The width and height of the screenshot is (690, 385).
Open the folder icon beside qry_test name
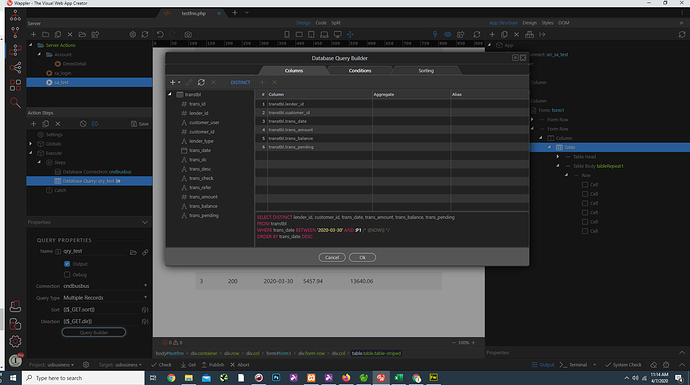click(x=133, y=252)
